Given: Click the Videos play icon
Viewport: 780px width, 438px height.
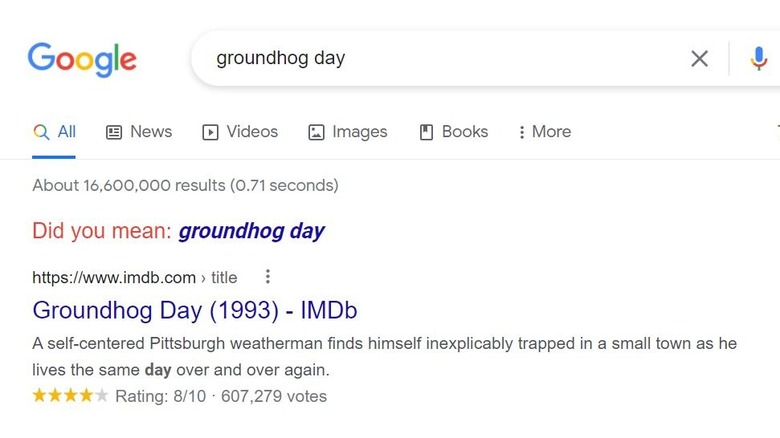Looking at the screenshot, I should point(210,132).
